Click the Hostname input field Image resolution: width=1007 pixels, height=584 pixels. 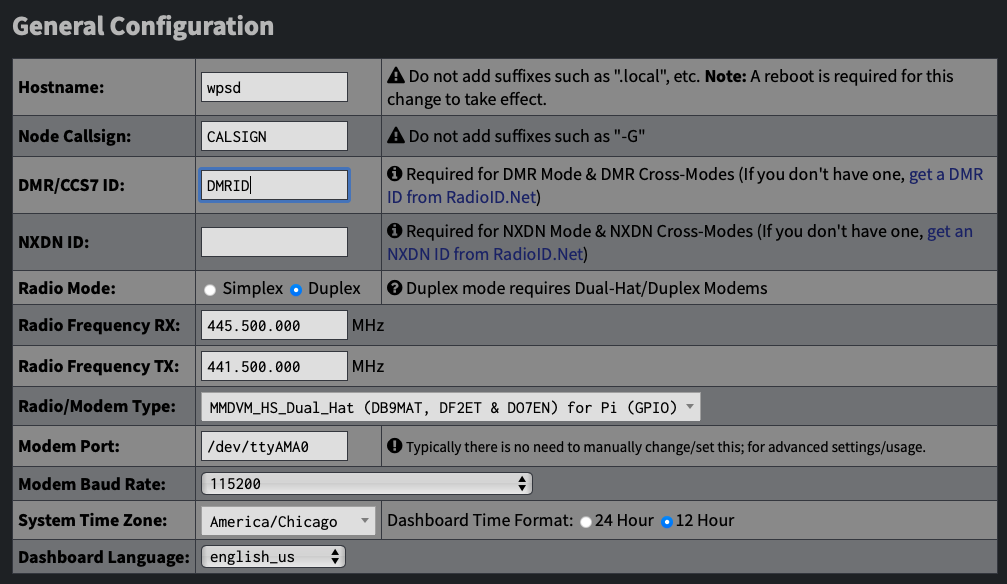[274, 87]
